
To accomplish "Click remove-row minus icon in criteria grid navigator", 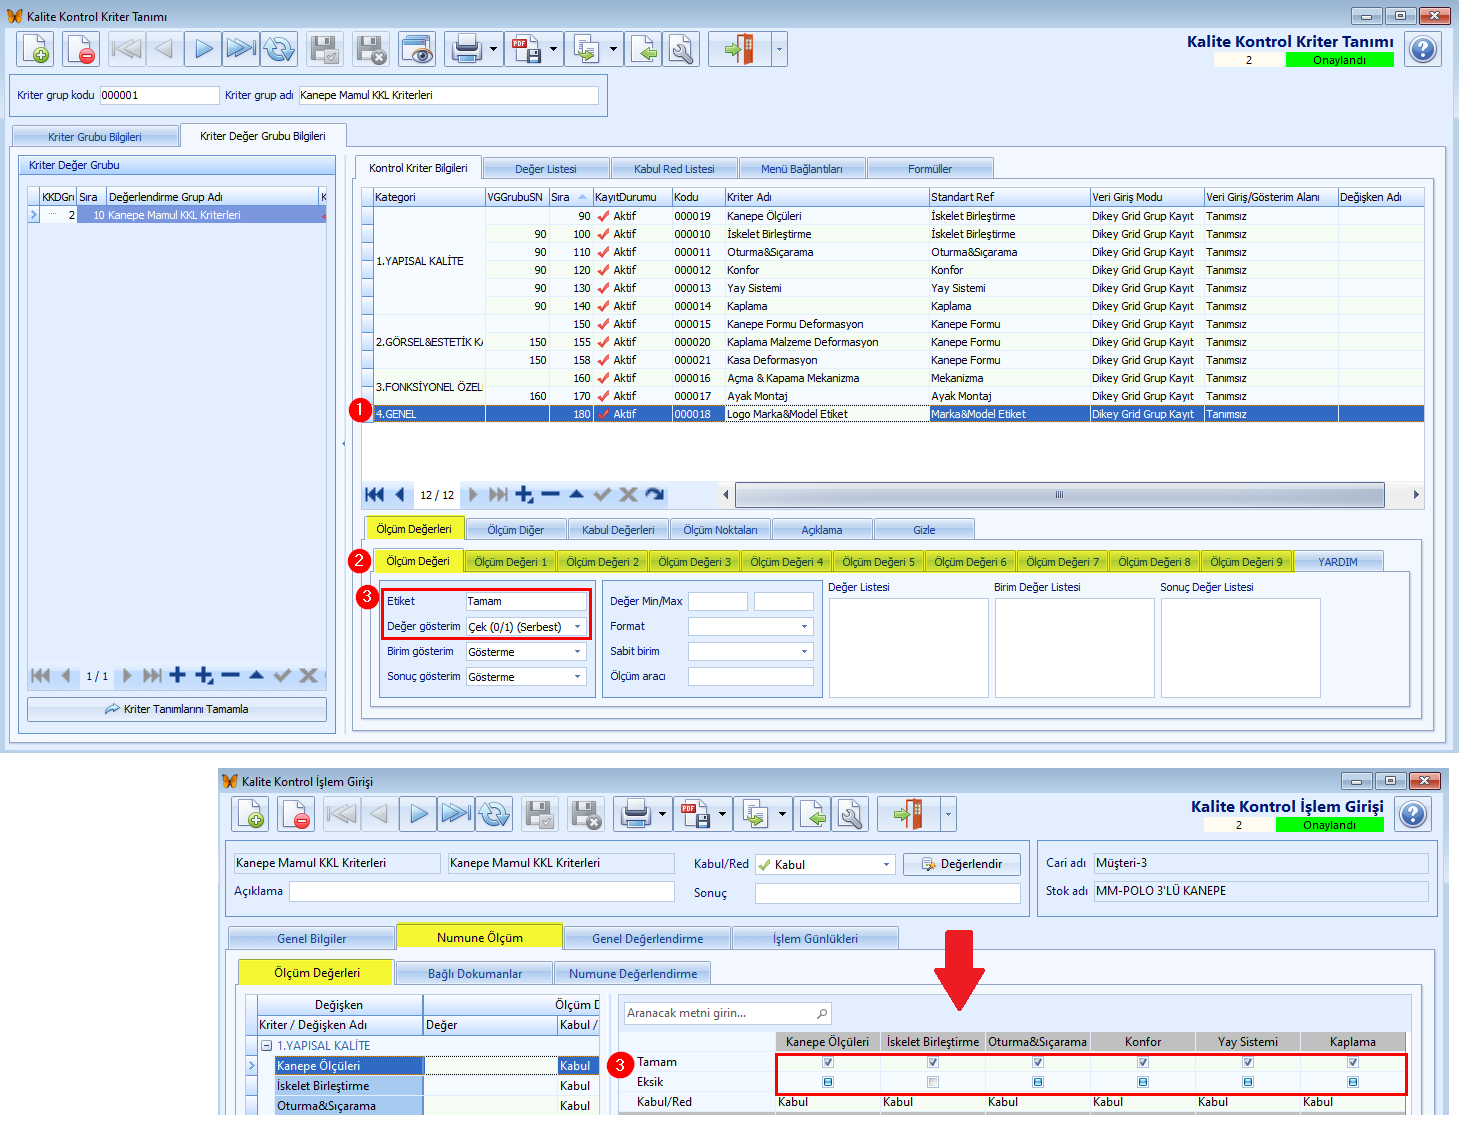I will 550,494.
